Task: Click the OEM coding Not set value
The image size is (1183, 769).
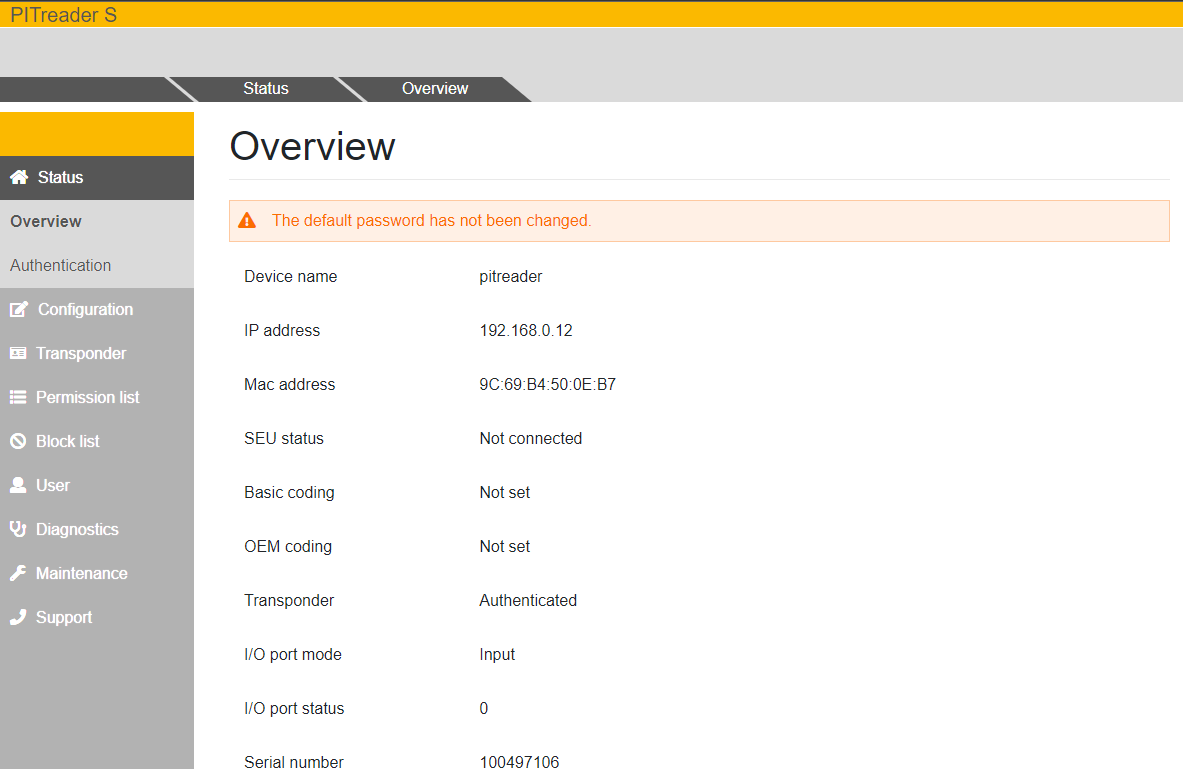Action: (505, 546)
